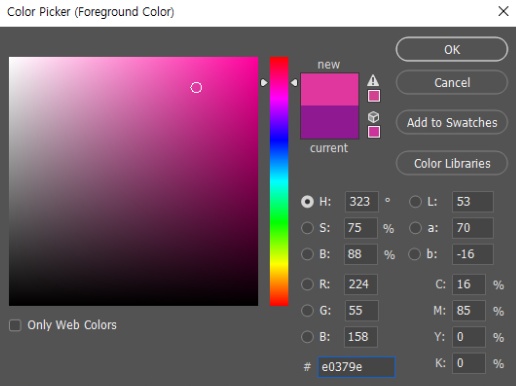516x386 pixels.
Task: Select the R red radio button
Action: click(307, 284)
